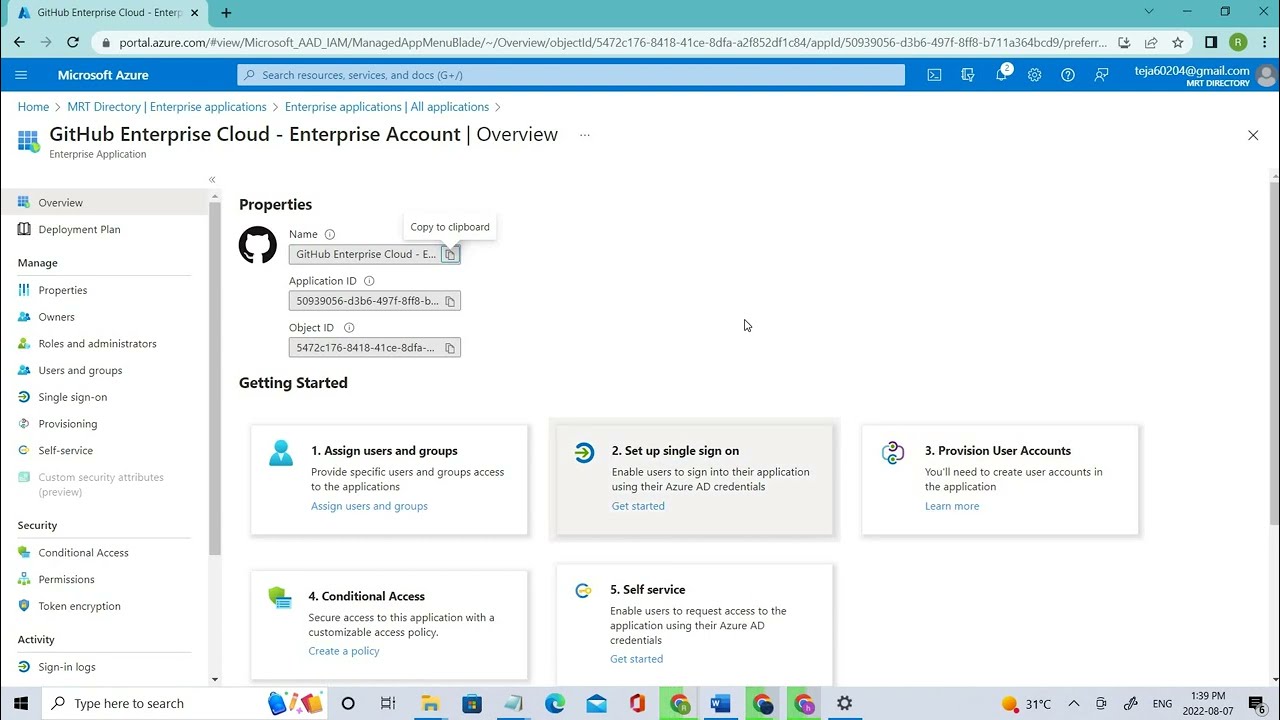Image resolution: width=1280 pixels, height=720 pixels.
Task: Open the notifications bell in Azure header
Action: point(1001,75)
